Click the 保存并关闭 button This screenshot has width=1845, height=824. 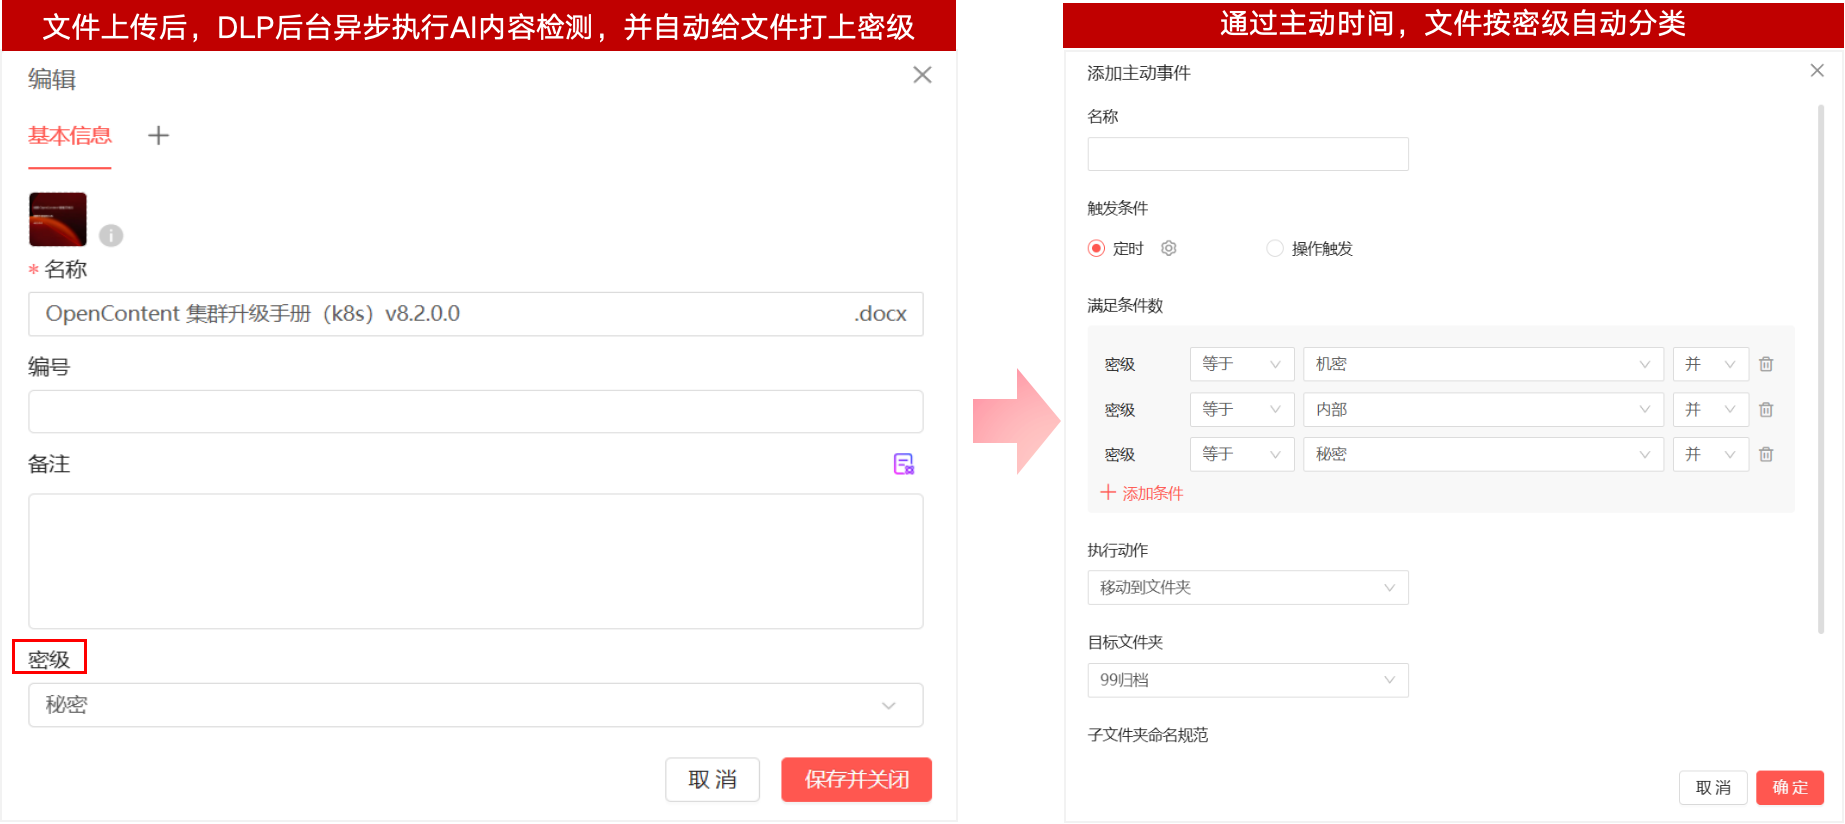856,780
